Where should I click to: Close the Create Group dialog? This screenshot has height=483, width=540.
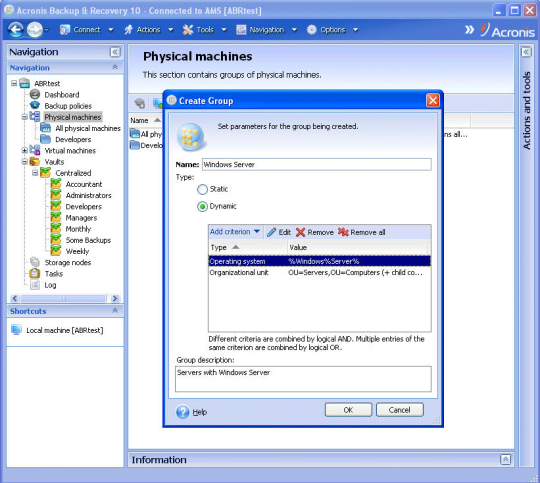(x=433, y=101)
